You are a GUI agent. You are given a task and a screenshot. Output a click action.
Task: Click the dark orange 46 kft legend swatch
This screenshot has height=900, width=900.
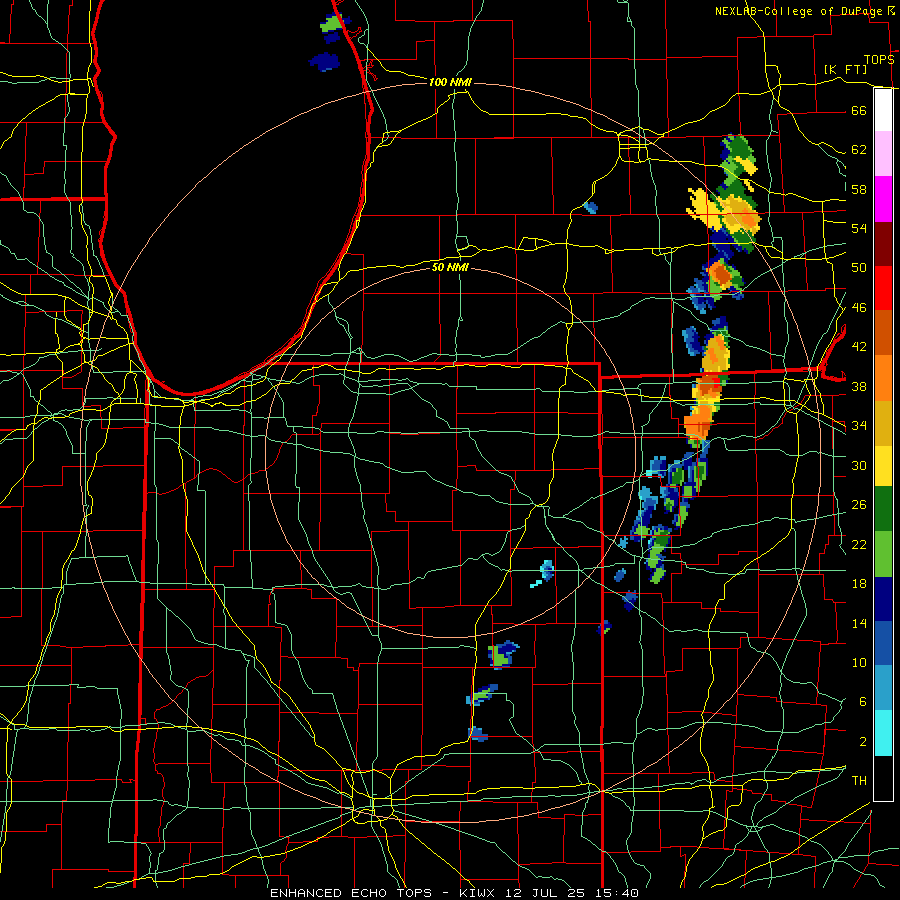883,332
